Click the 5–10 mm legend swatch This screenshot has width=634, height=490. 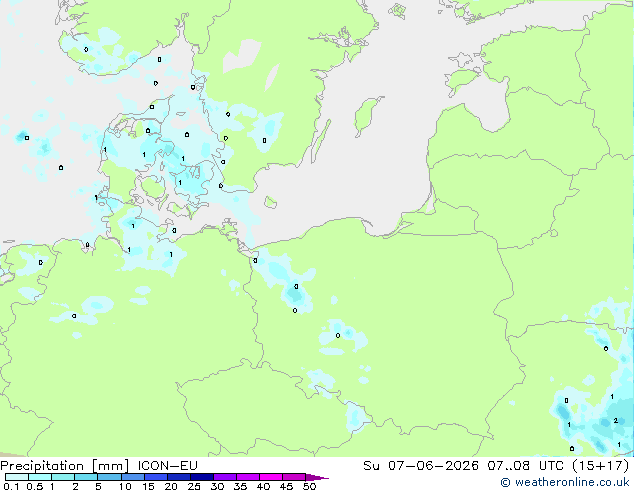point(109,477)
